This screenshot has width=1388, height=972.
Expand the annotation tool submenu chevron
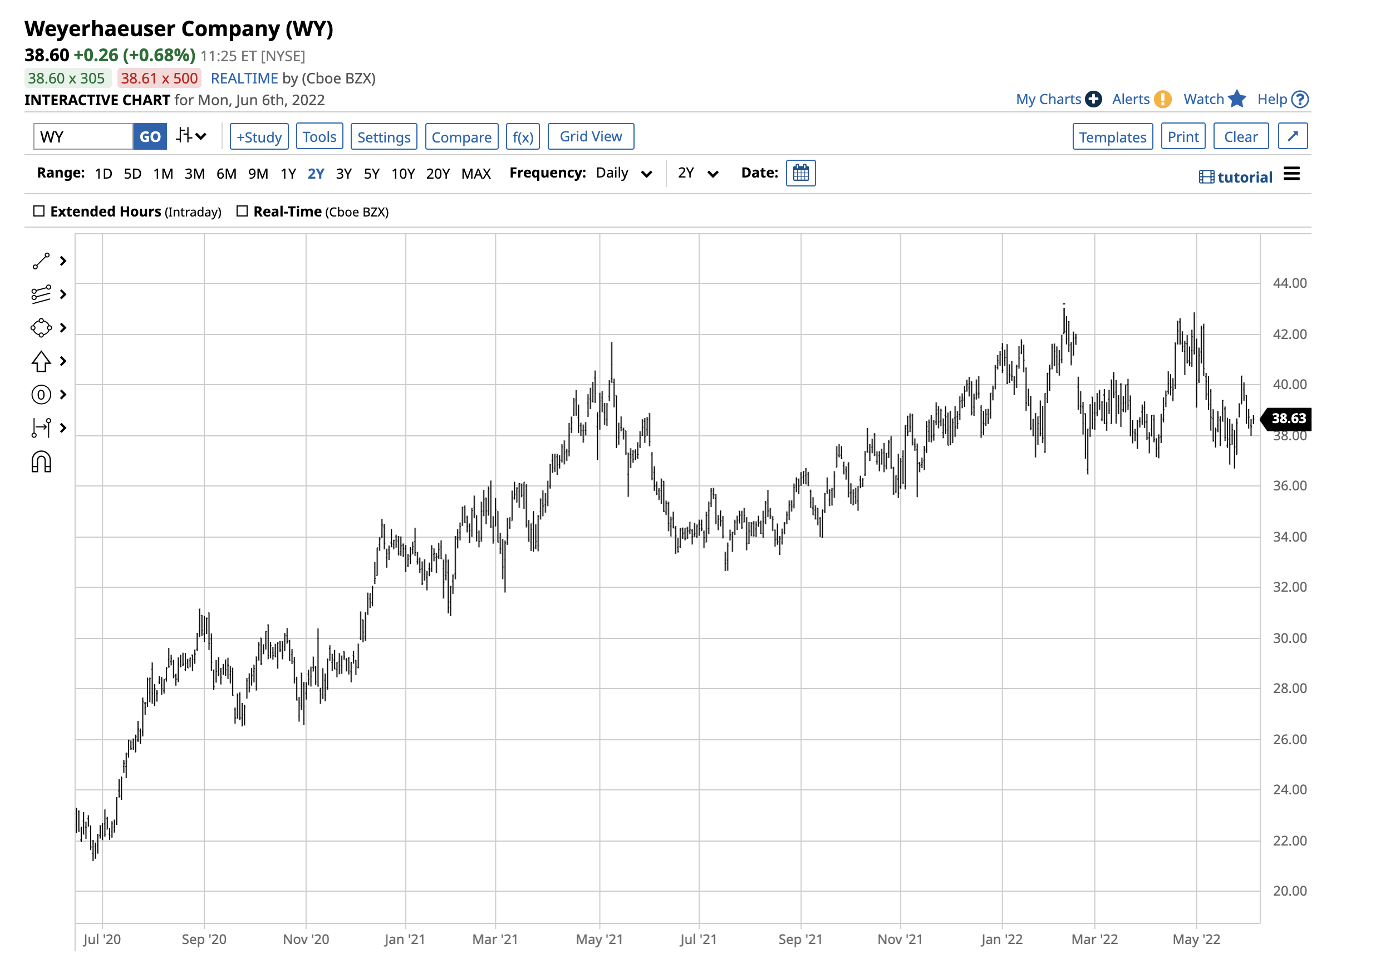pyautogui.click(x=63, y=394)
